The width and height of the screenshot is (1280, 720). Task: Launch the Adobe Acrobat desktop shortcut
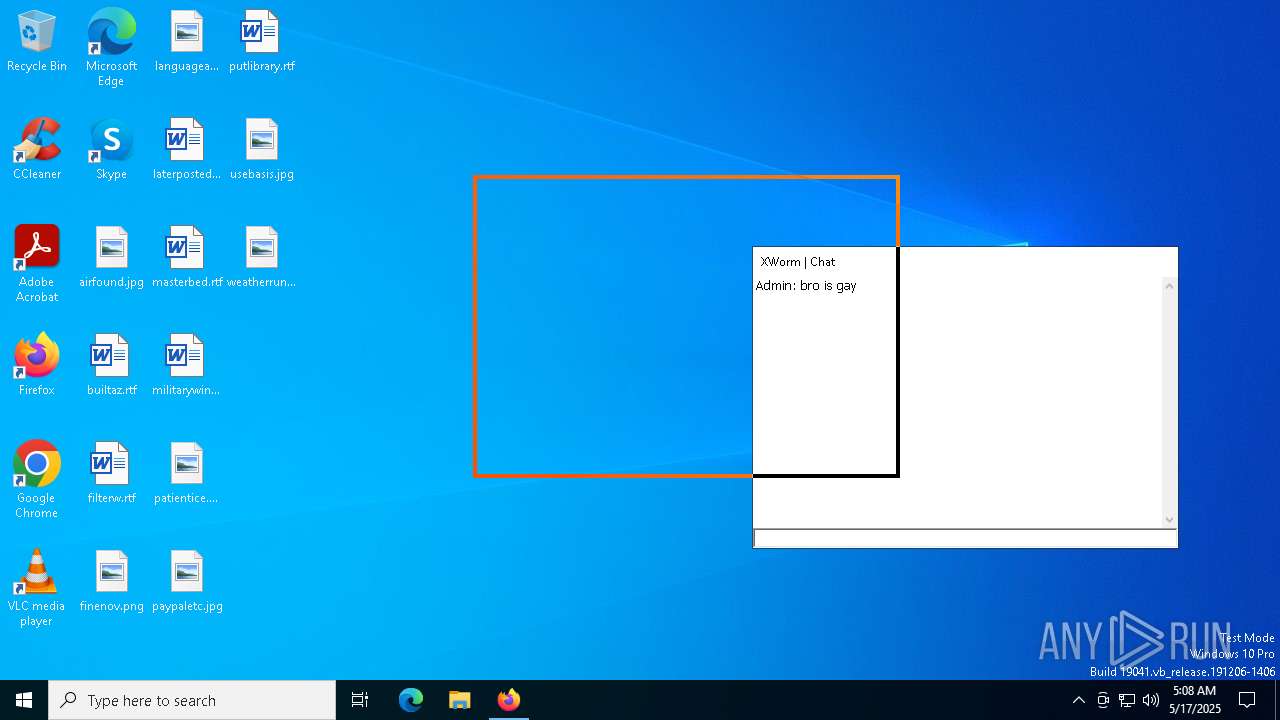37,264
